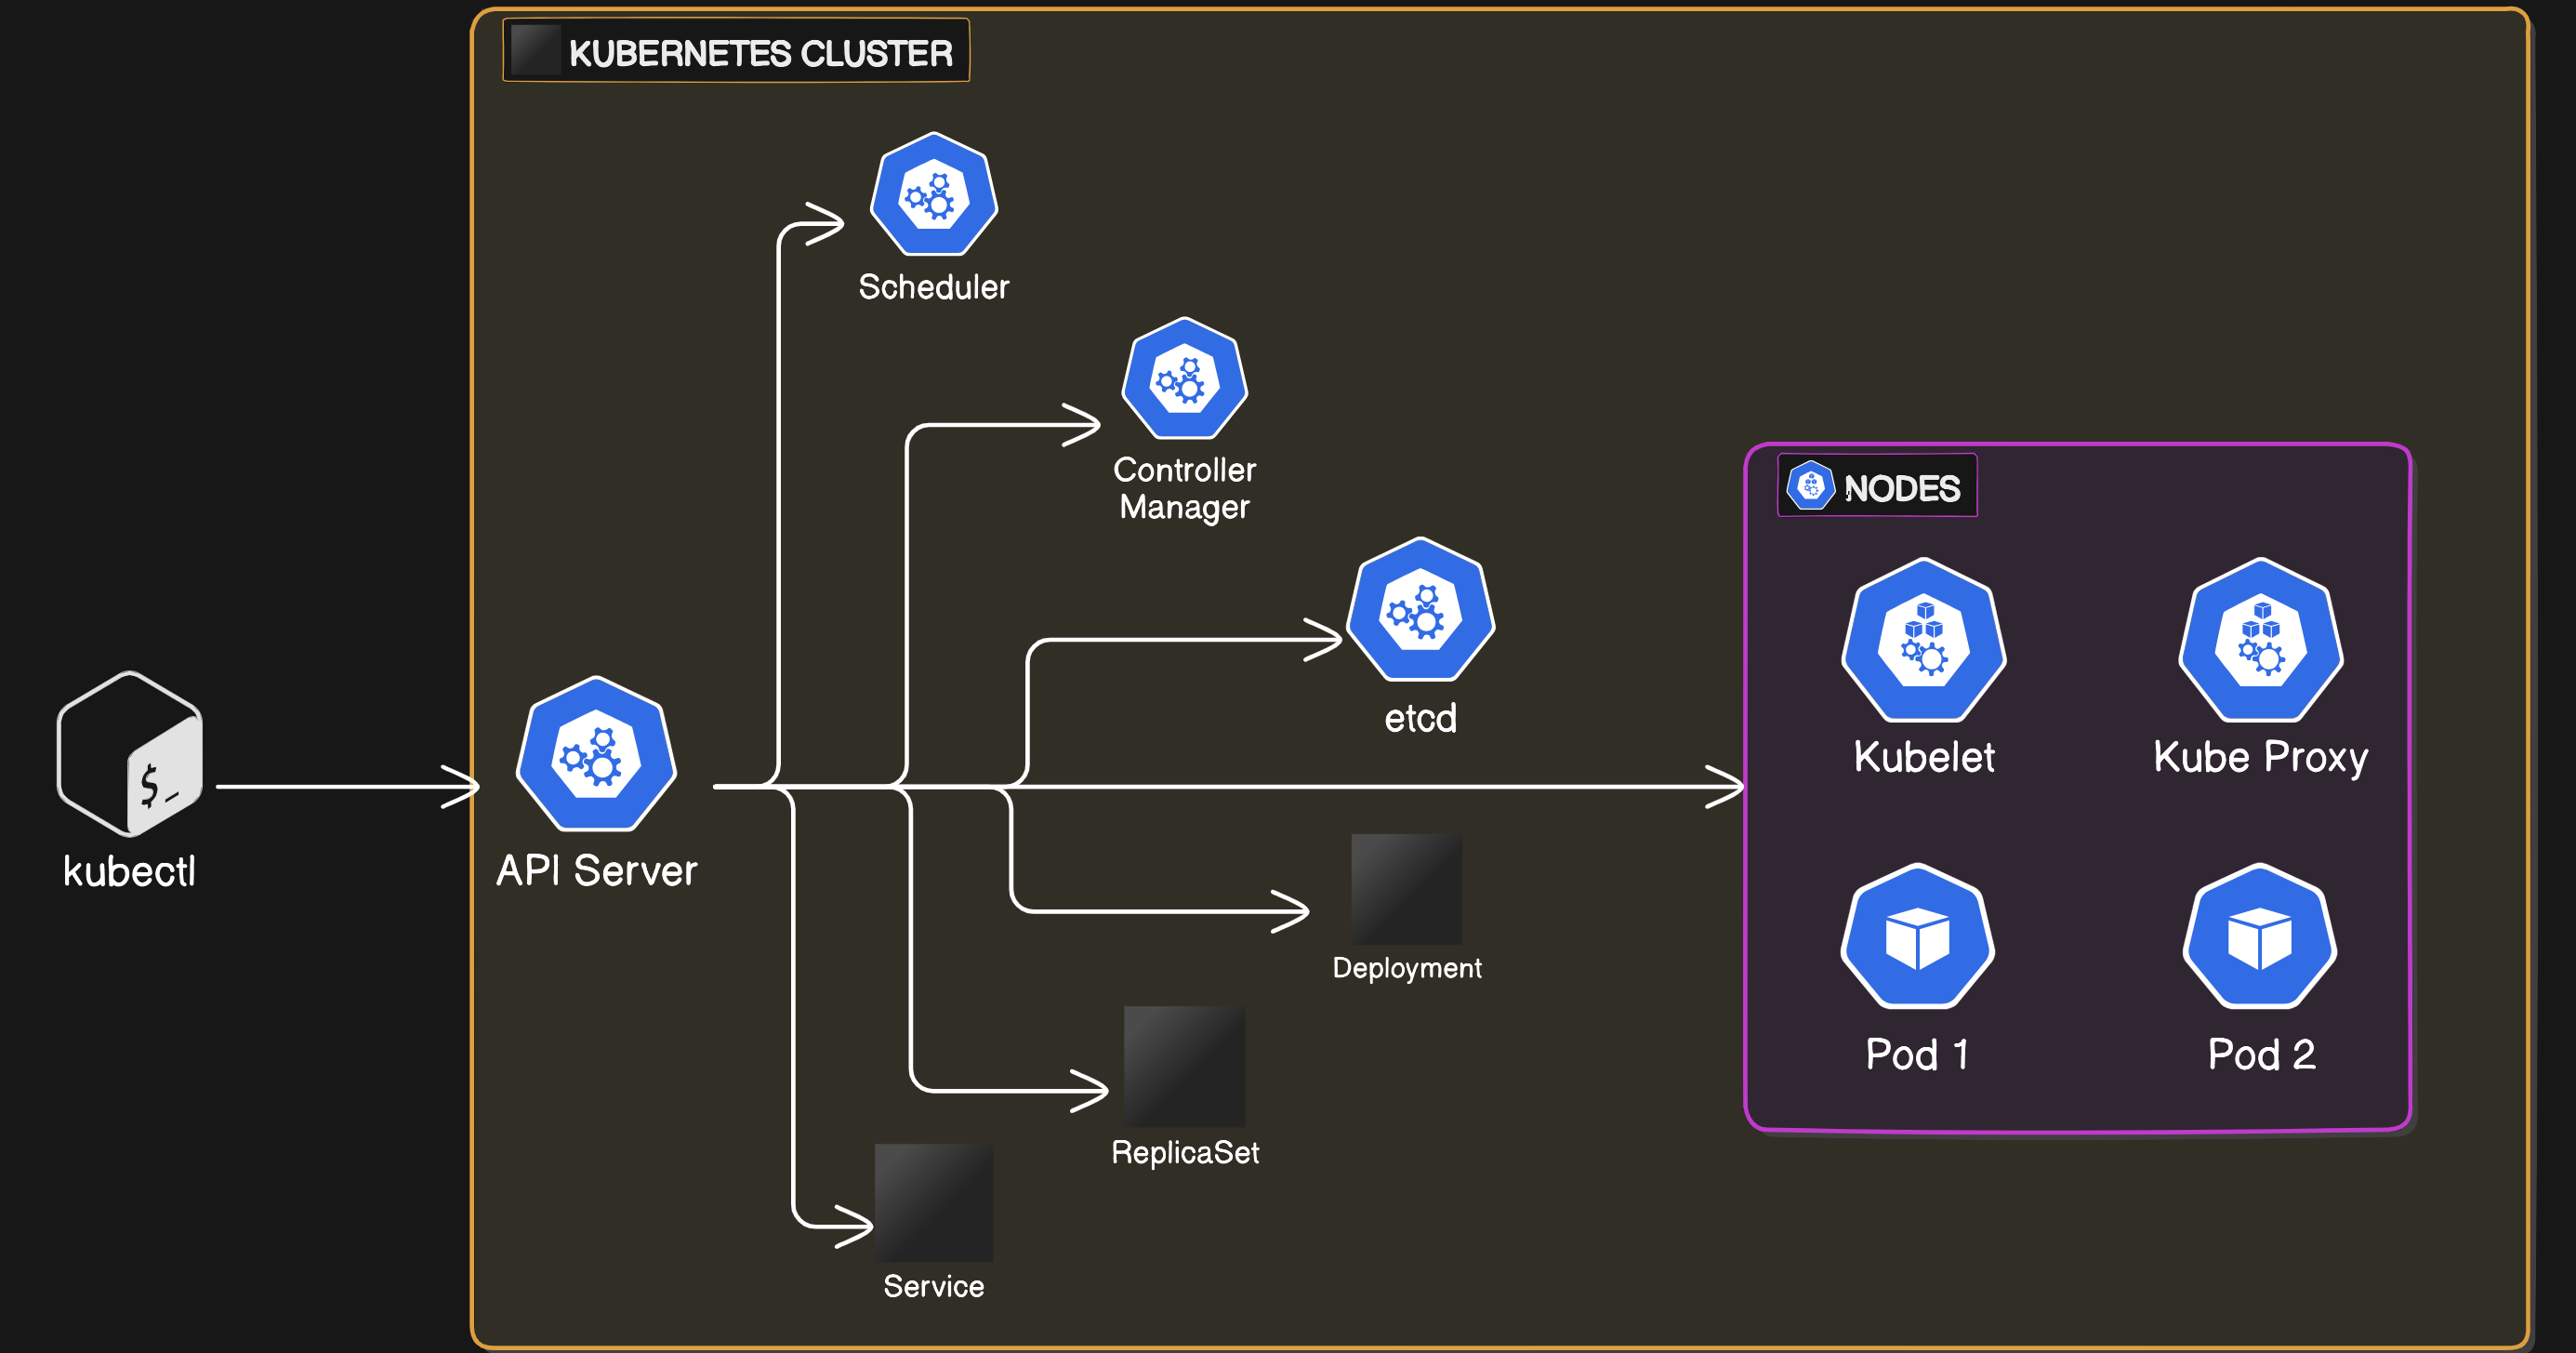2576x1353 pixels.
Task: Select the Controller Manager label
Action: pyautogui.click(x=1185, y=489)
